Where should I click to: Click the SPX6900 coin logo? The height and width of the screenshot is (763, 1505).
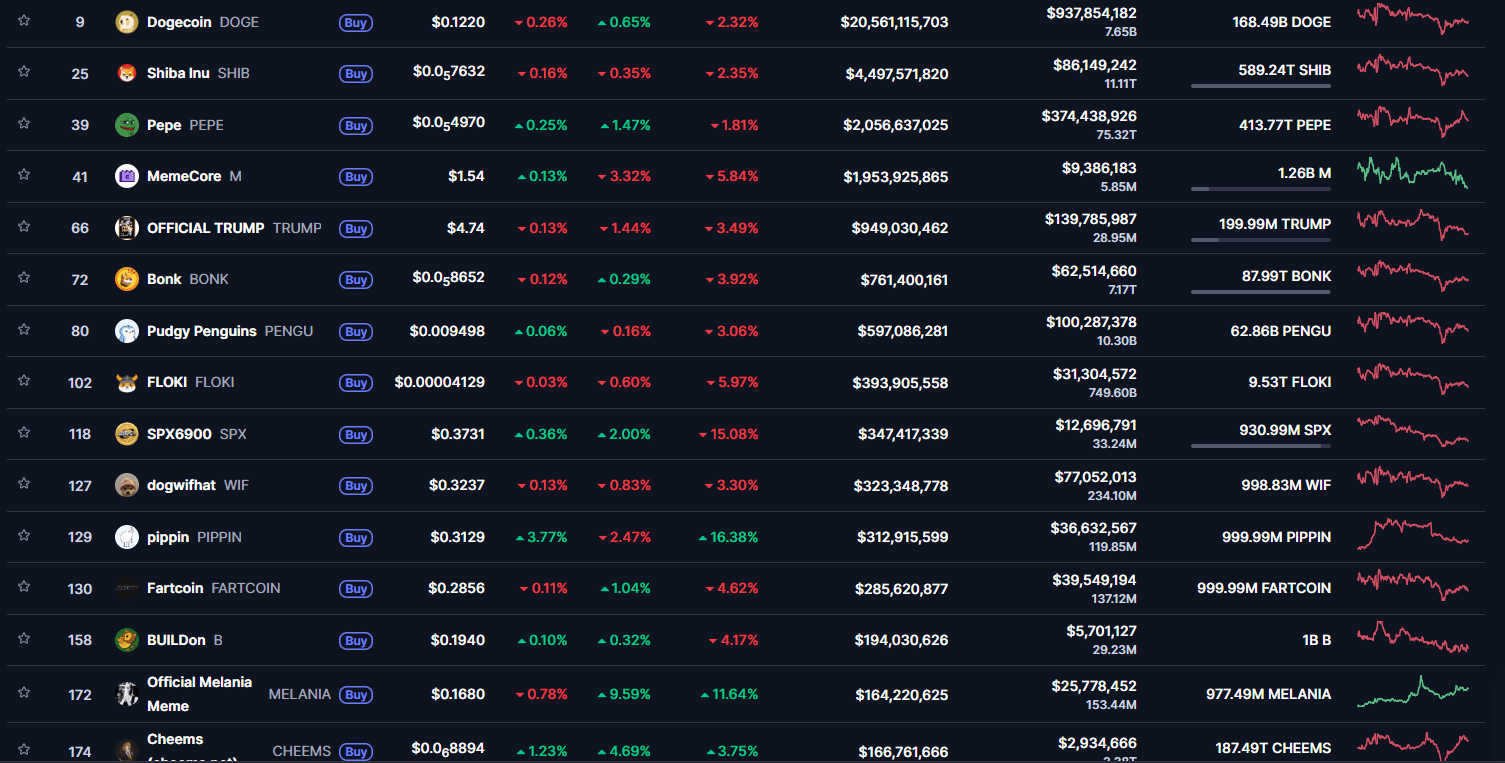click(127, 434)
